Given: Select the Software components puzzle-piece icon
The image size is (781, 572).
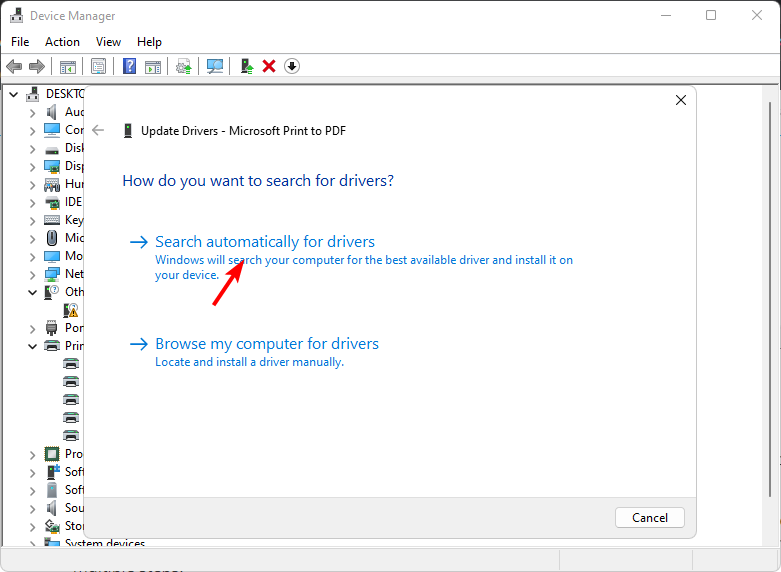Looking at the screenshot, I should (x=52, y=471).
